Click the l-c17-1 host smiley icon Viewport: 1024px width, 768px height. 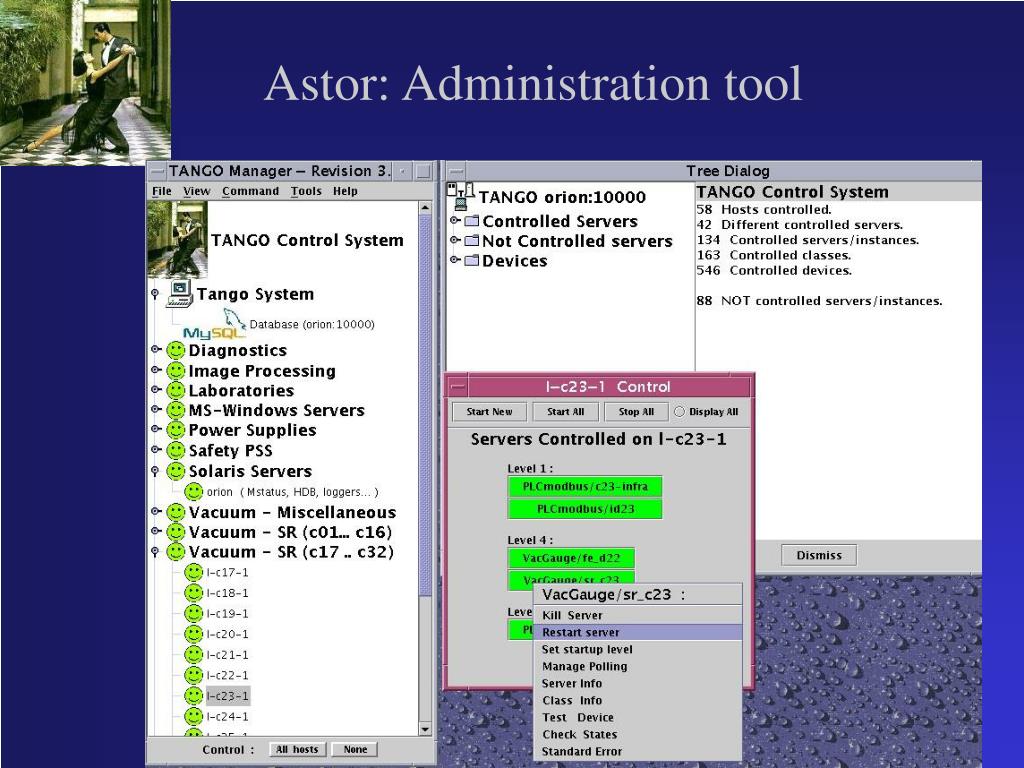[193, 573]
